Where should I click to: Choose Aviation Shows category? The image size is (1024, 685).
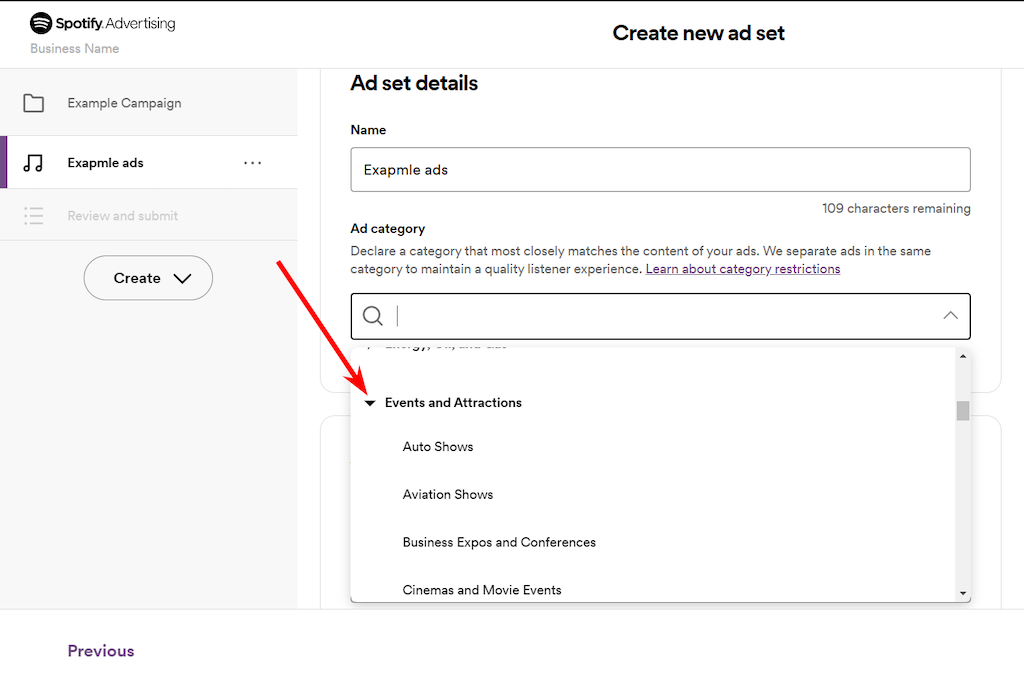click(x=447, y=494)
